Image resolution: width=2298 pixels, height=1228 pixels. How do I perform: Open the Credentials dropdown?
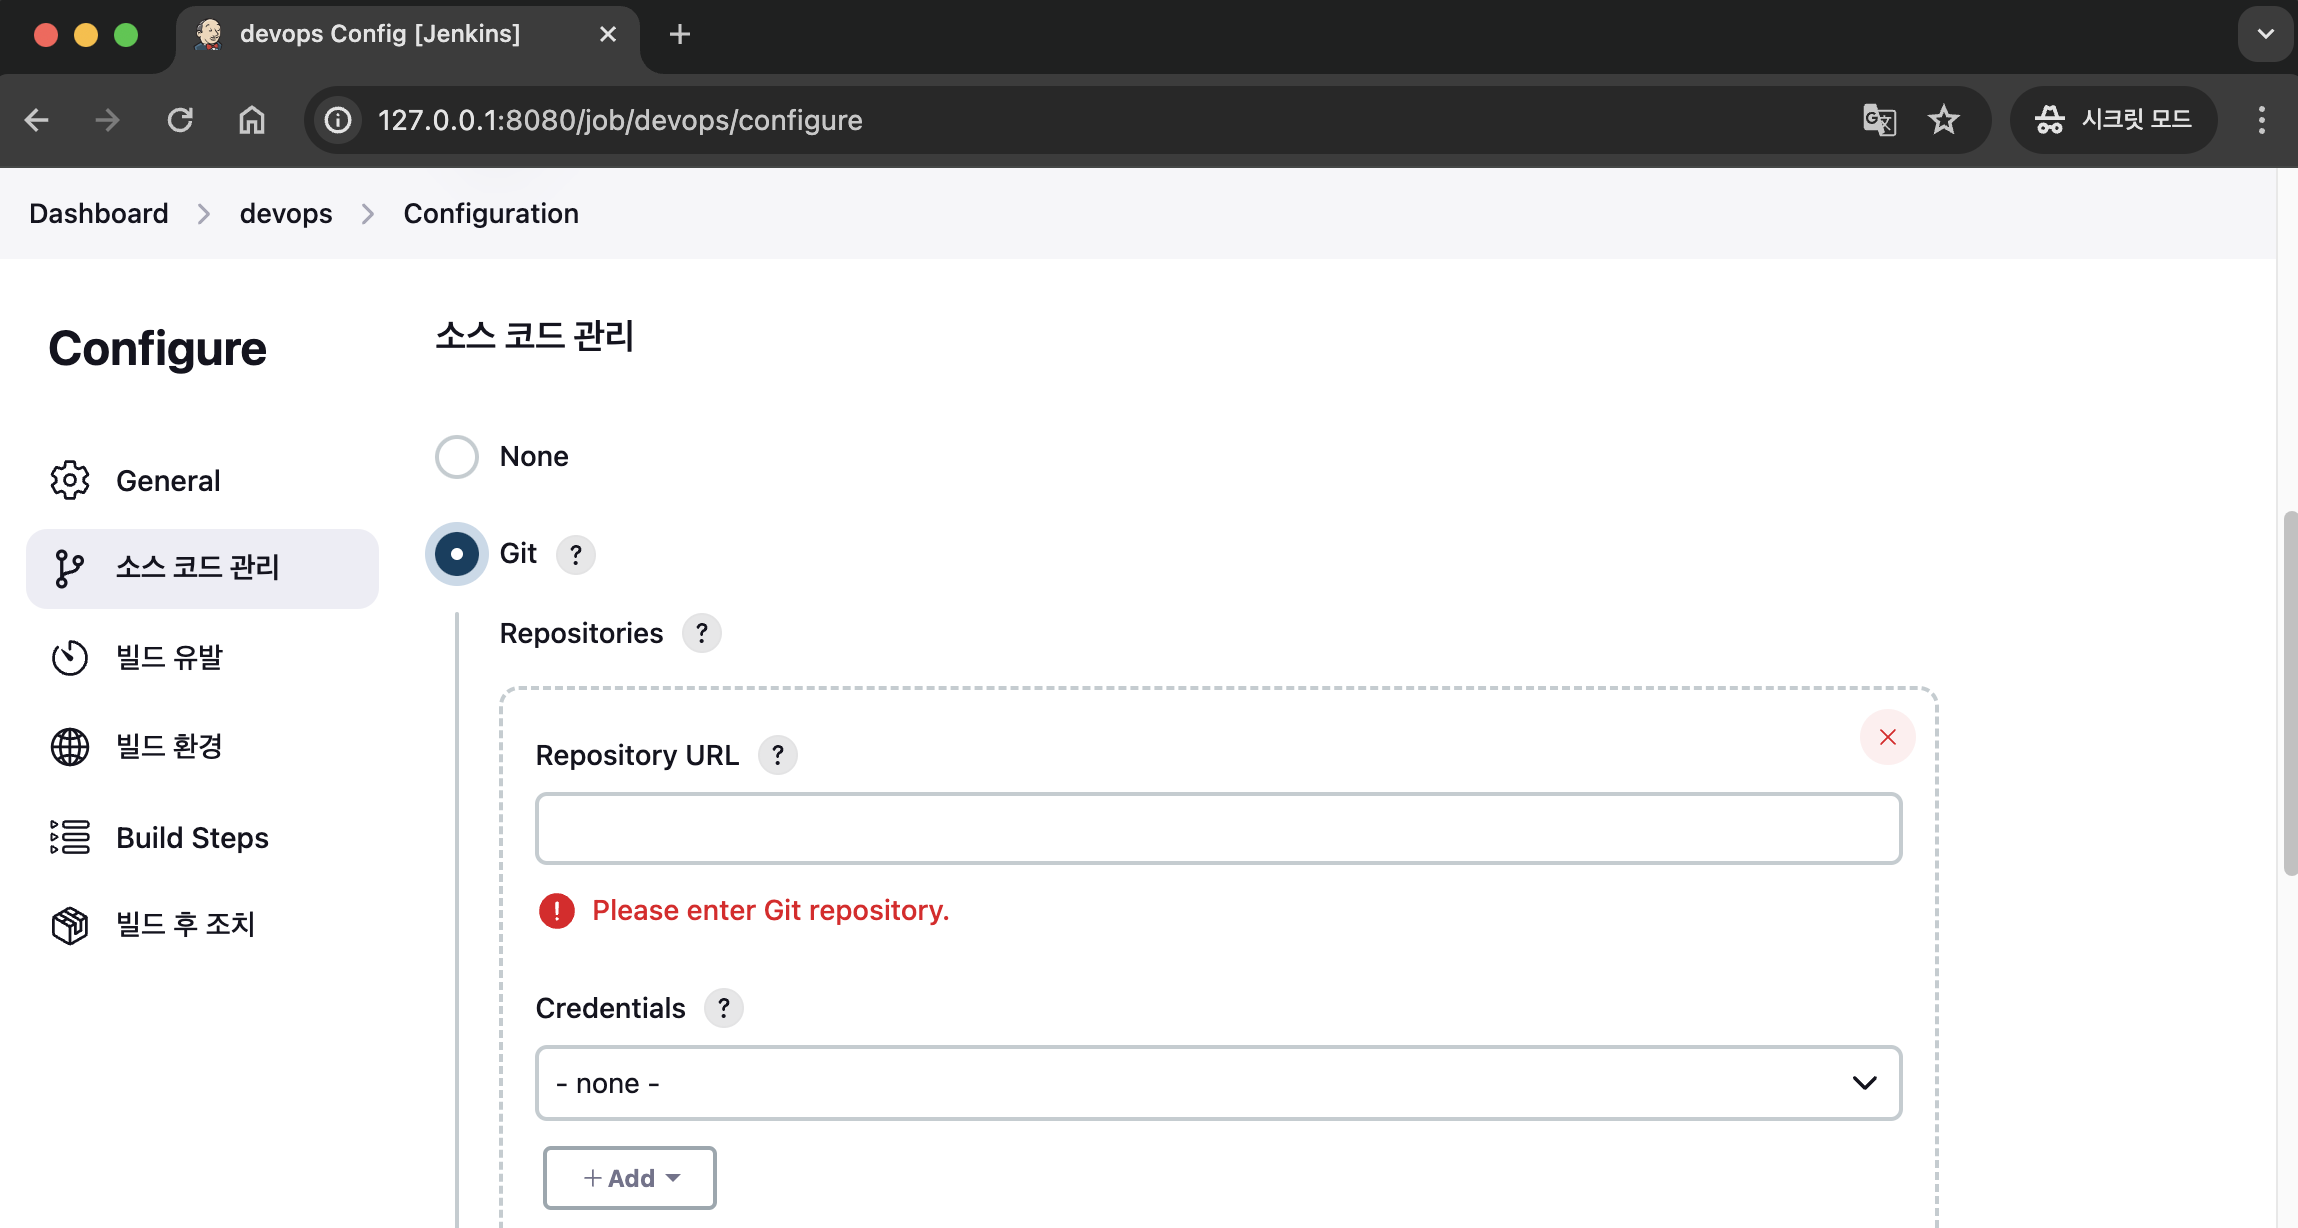pos(1217,1082)
